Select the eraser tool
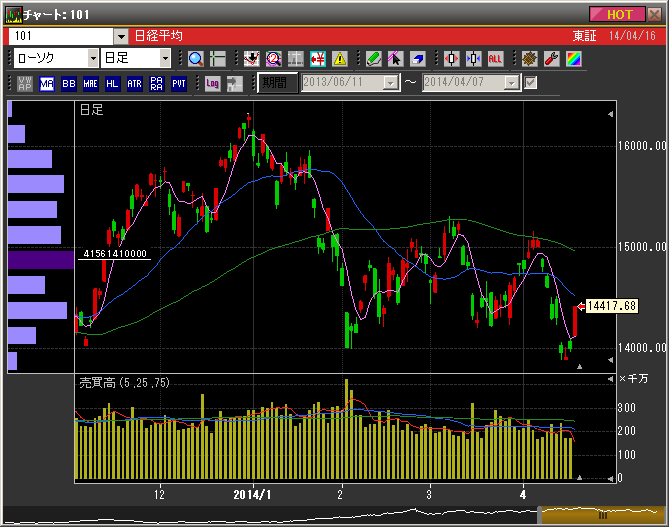 coord(418,59)
